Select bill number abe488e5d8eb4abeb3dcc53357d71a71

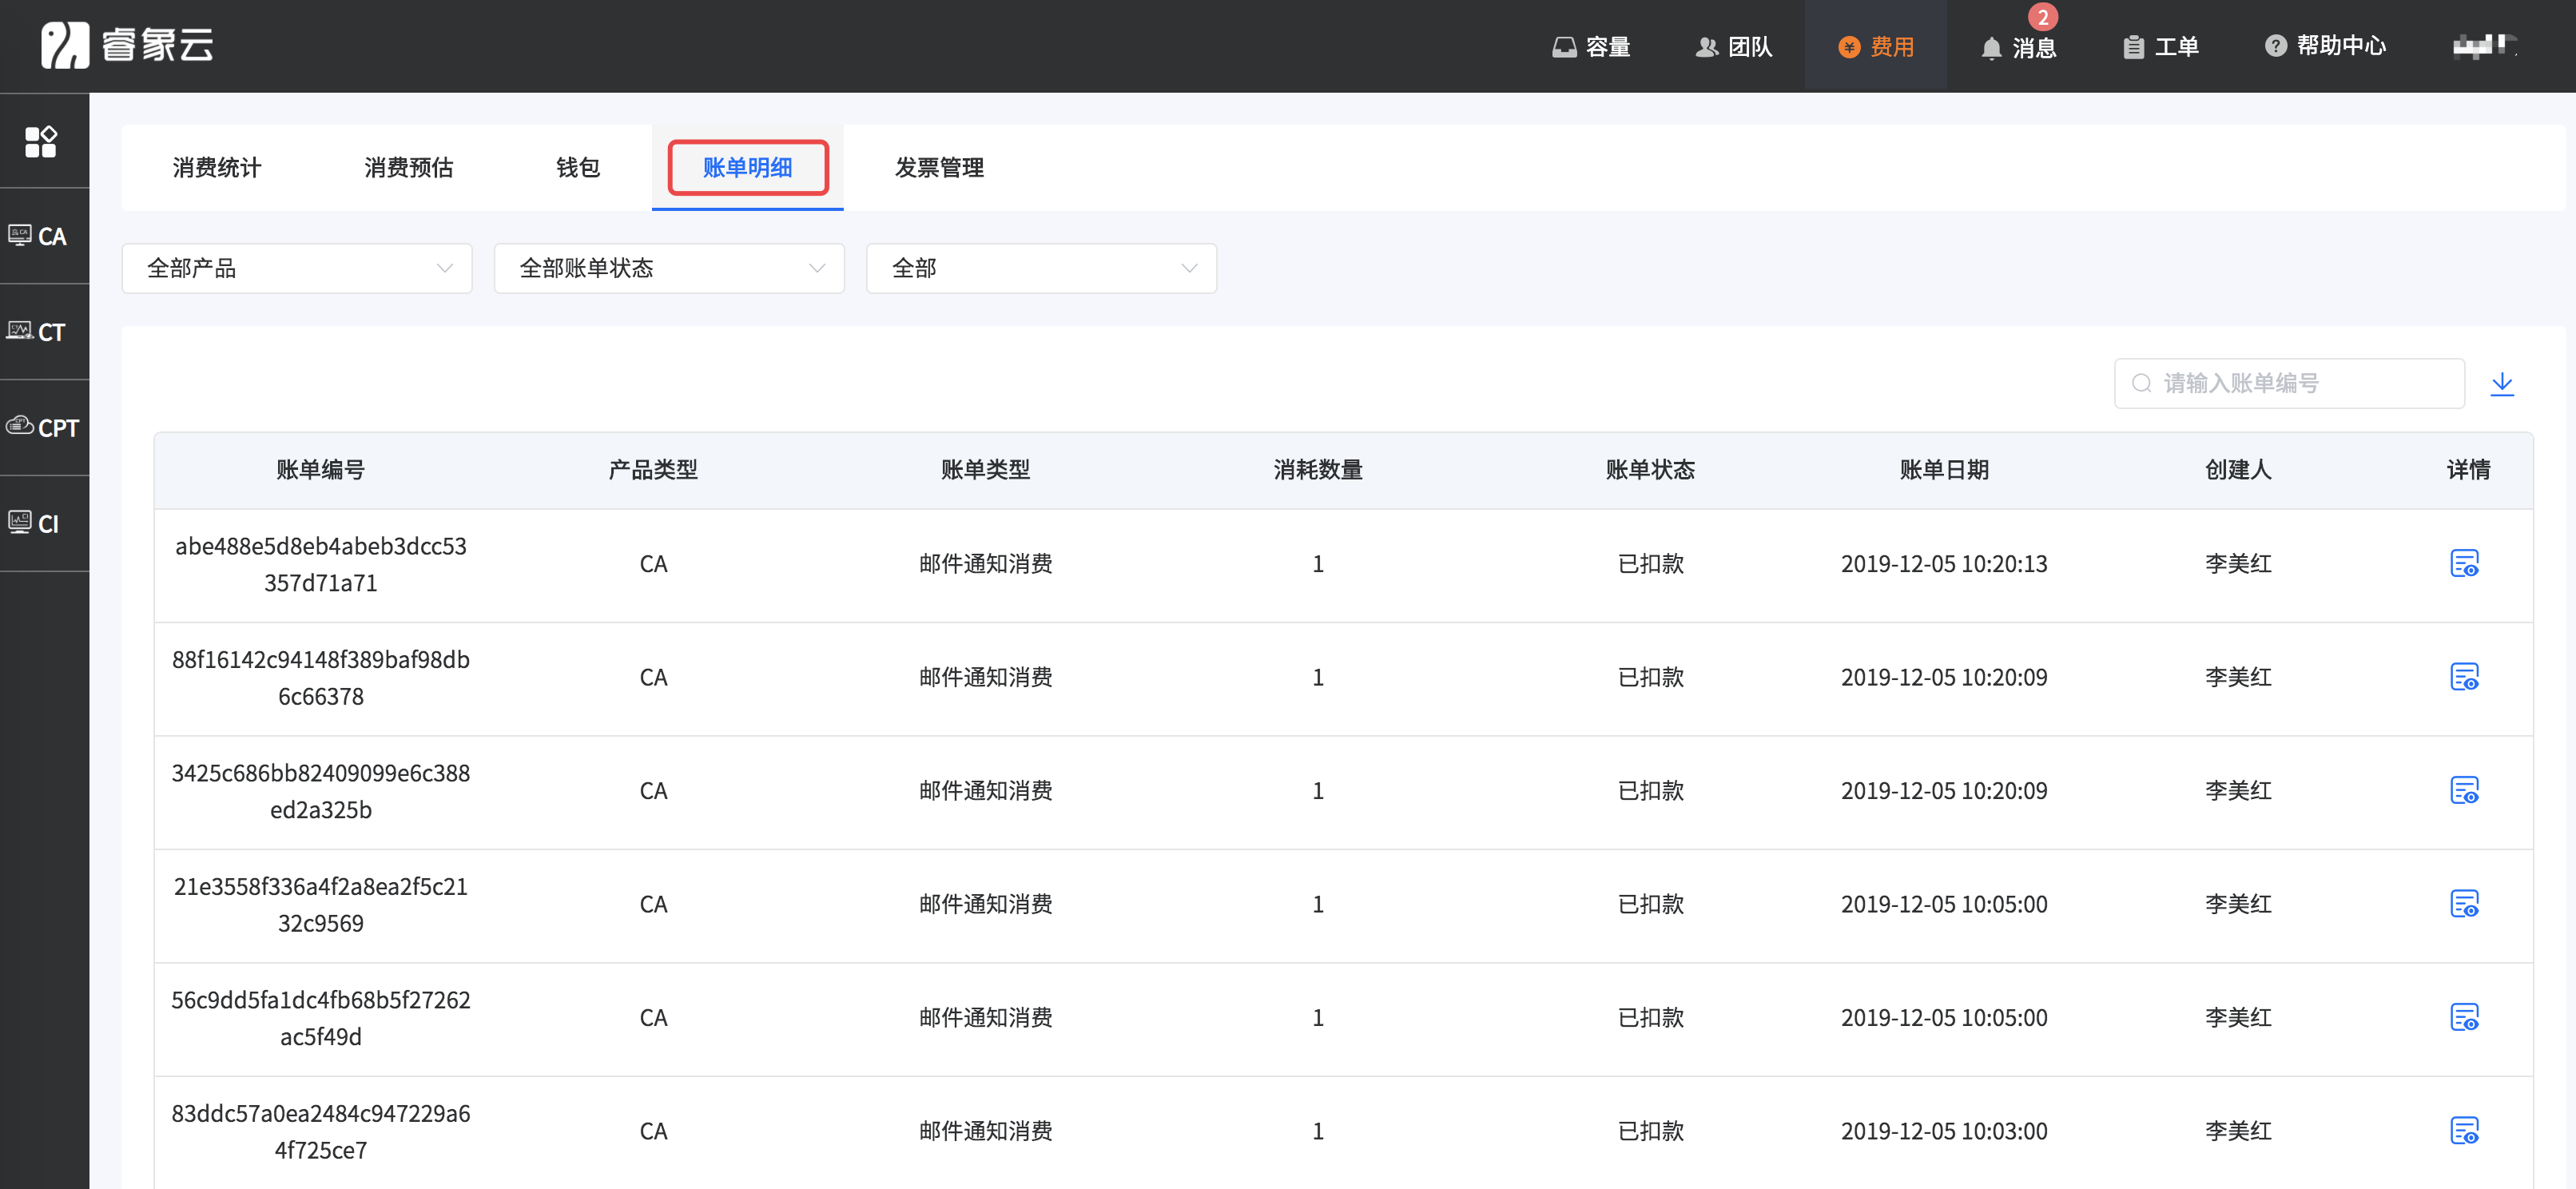(x=320, y=564)
